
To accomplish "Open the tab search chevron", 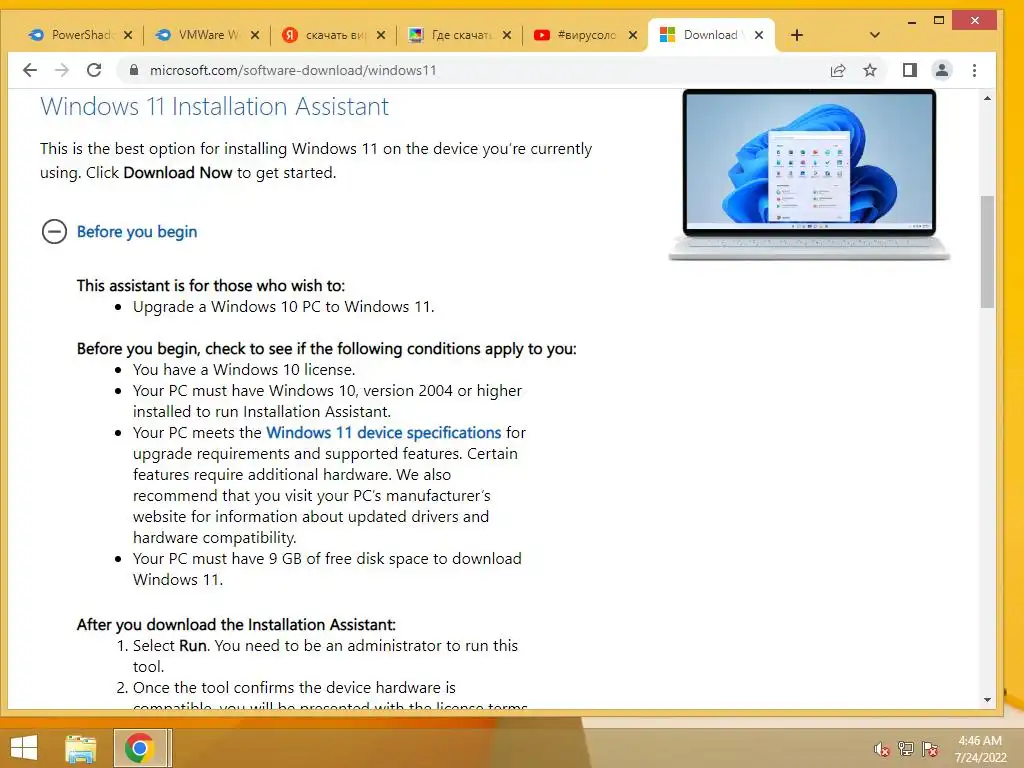I will pos(875,35).
